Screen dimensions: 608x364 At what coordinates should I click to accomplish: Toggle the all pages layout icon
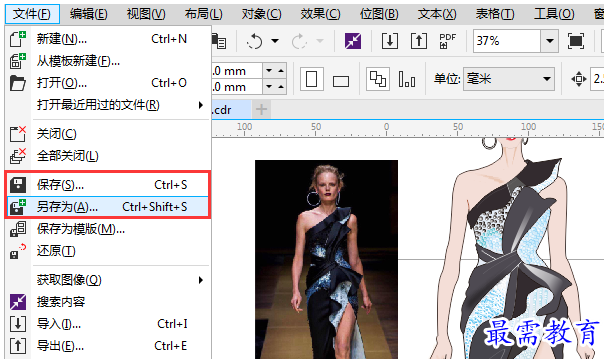tap(378, 79)
